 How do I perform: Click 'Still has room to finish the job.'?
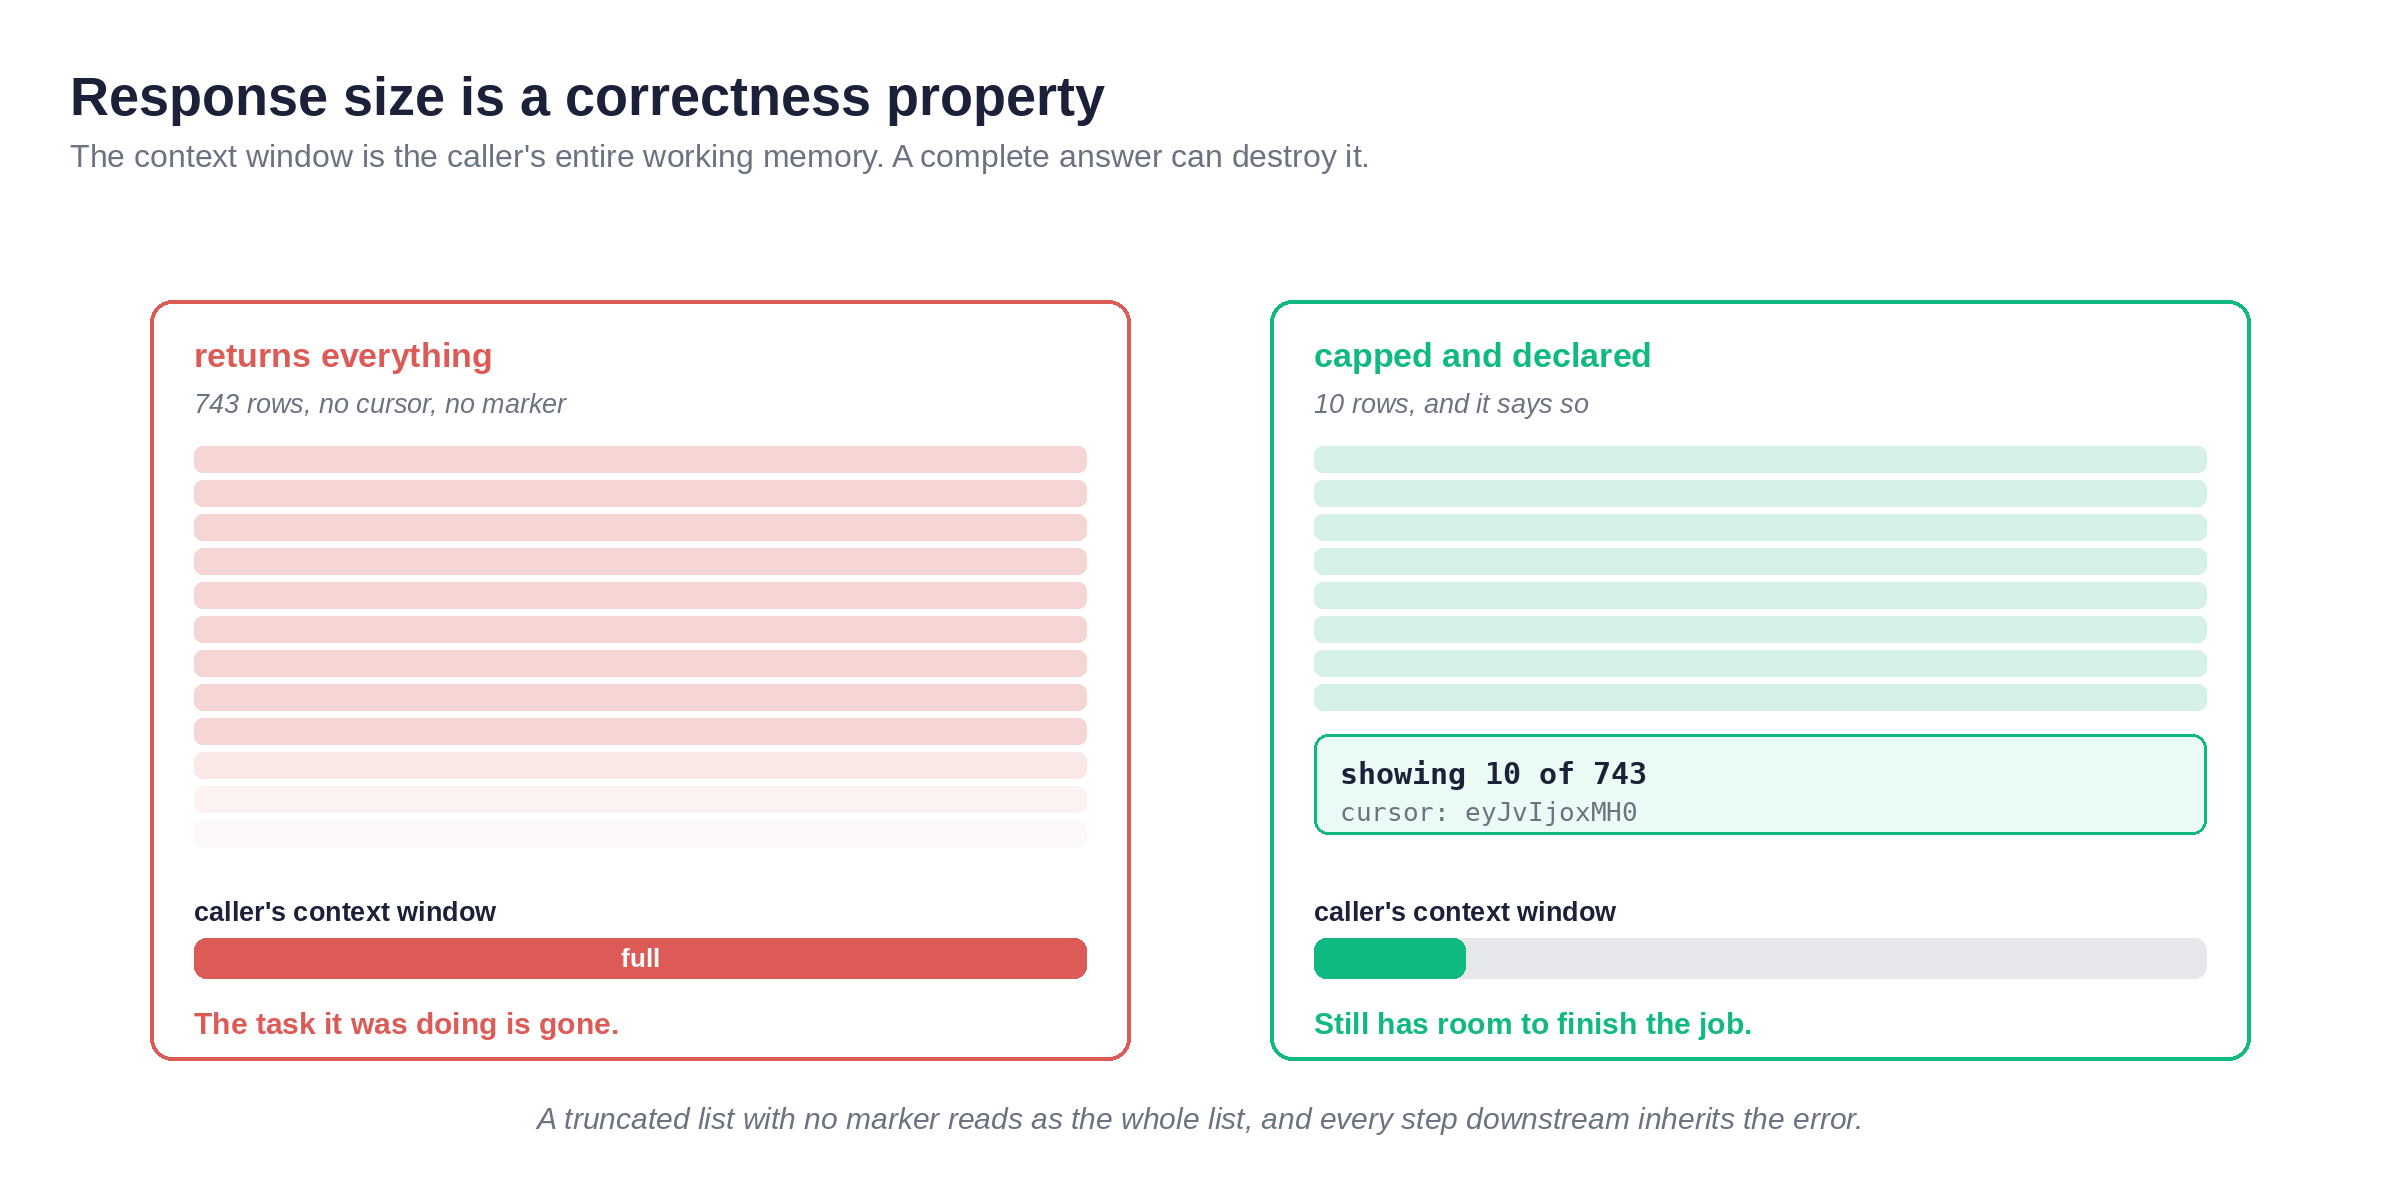(x=1533, y=1024)
